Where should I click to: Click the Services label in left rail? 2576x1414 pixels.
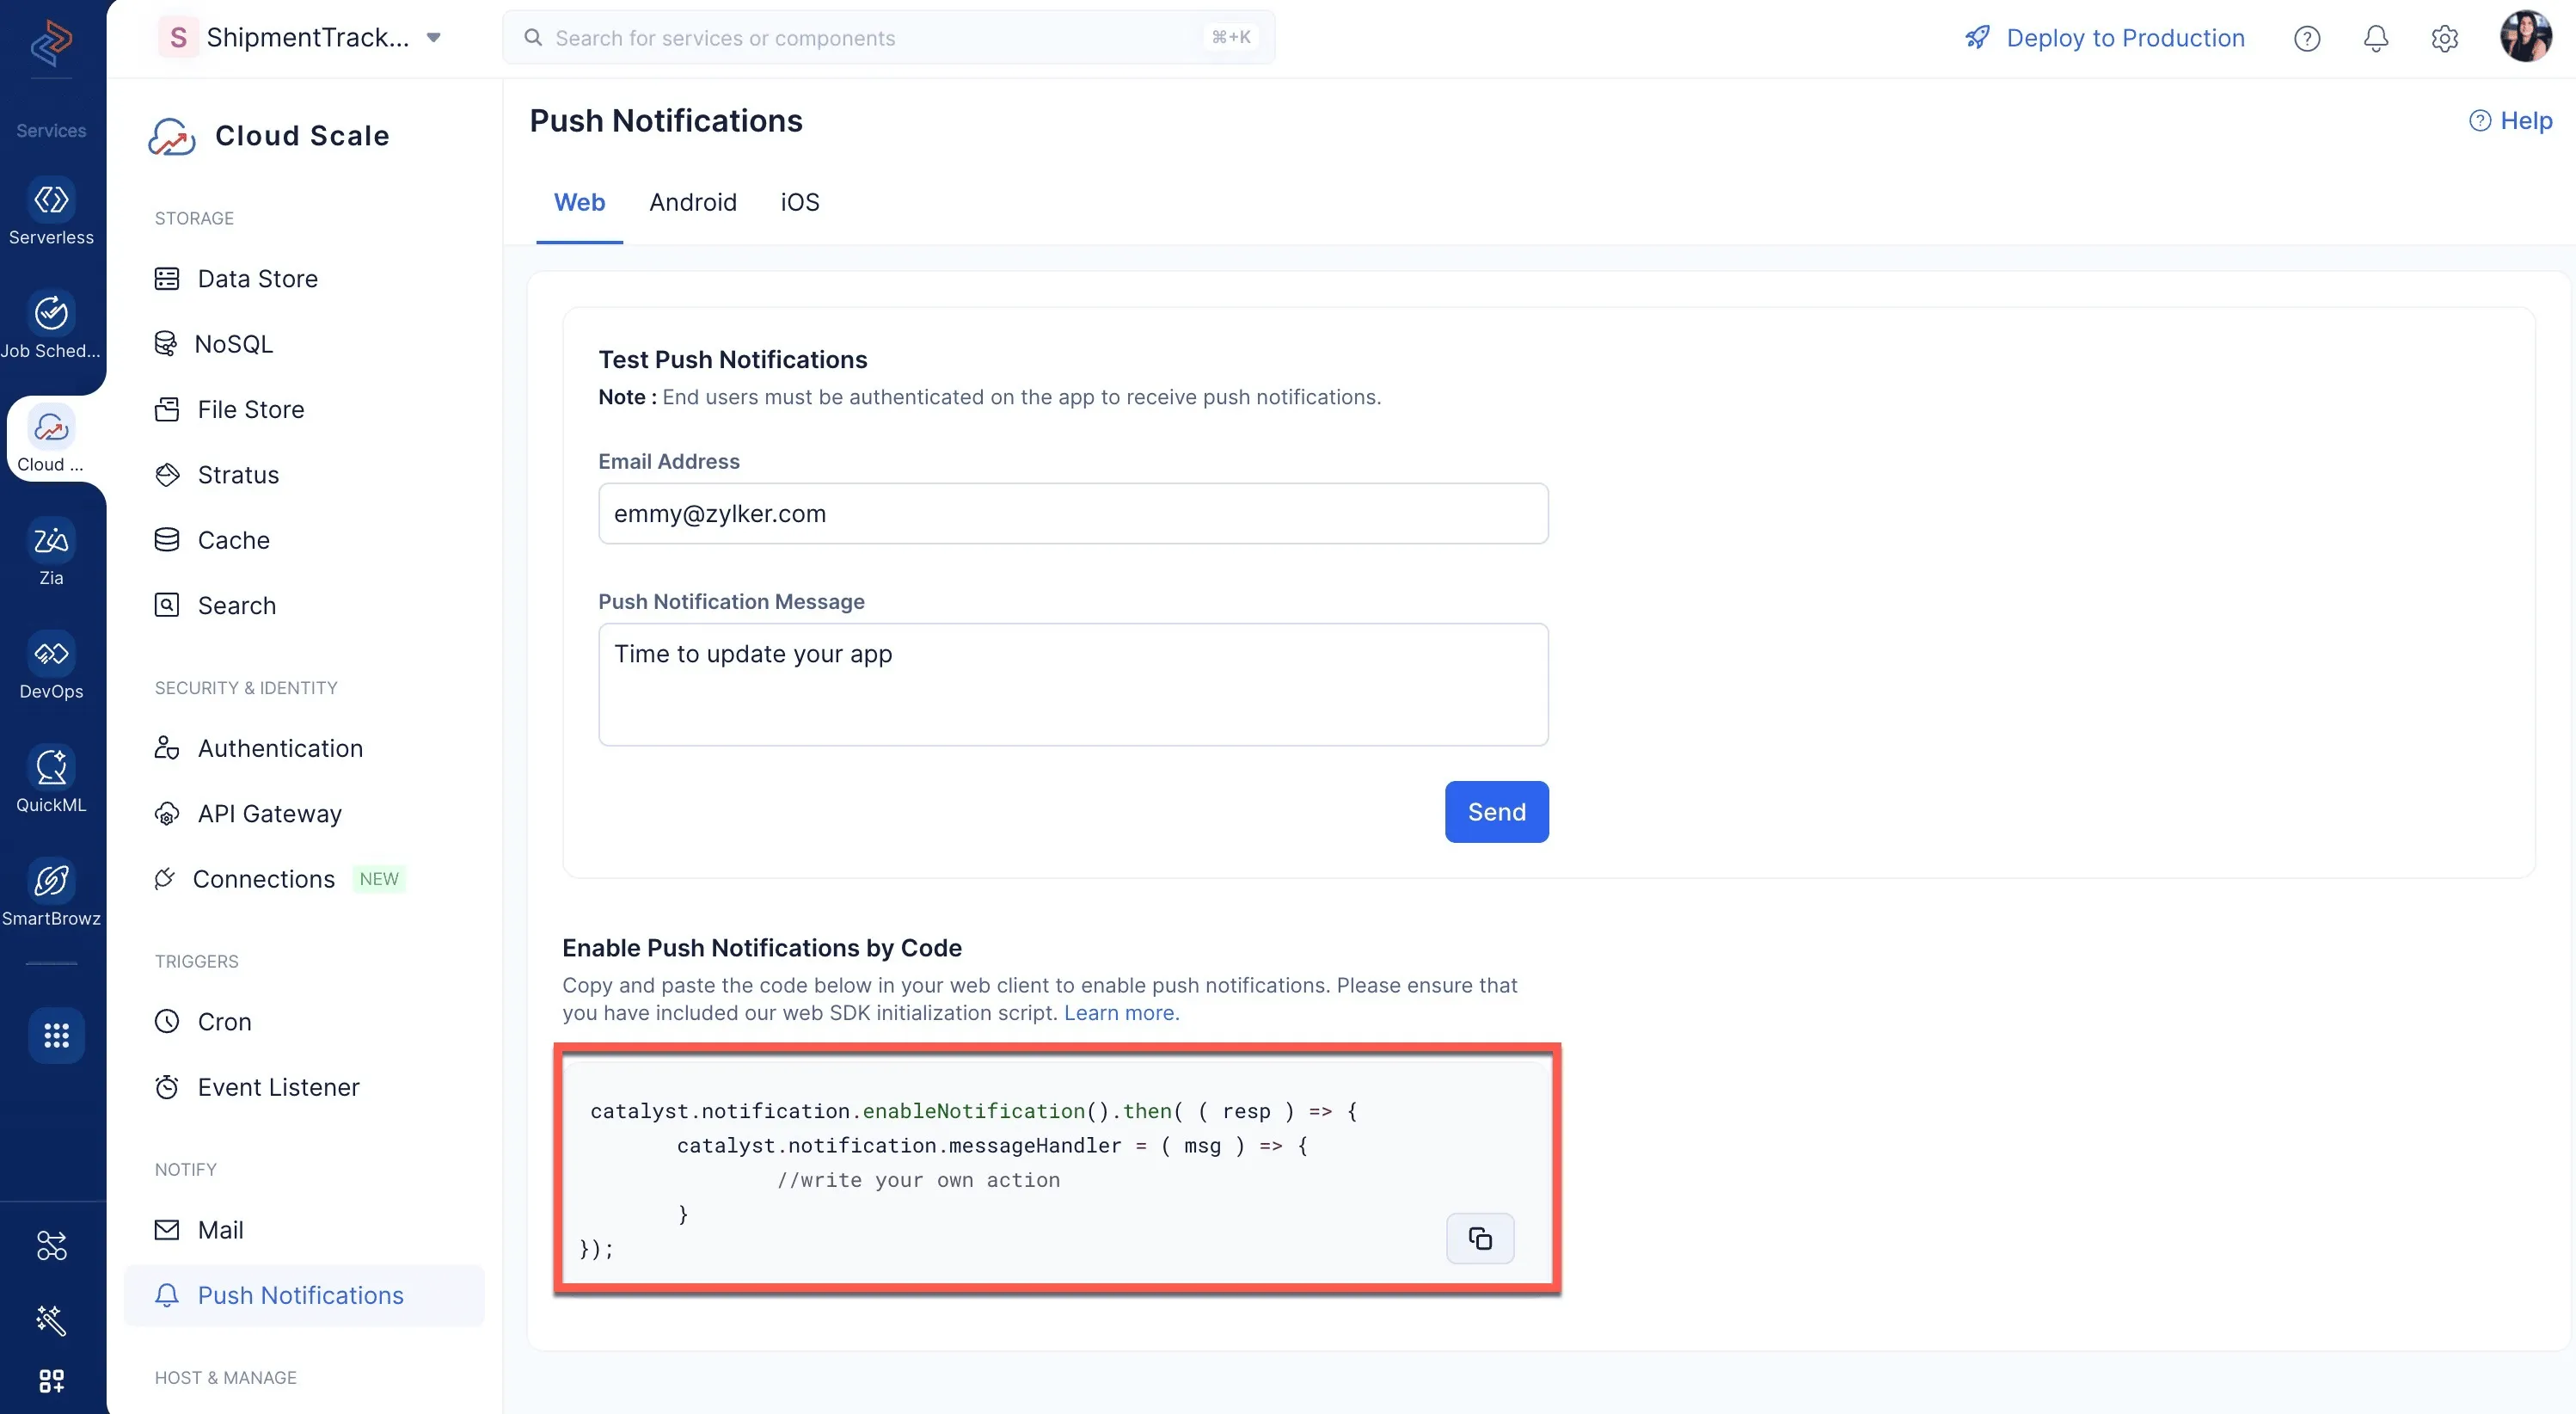coord(51,131)
